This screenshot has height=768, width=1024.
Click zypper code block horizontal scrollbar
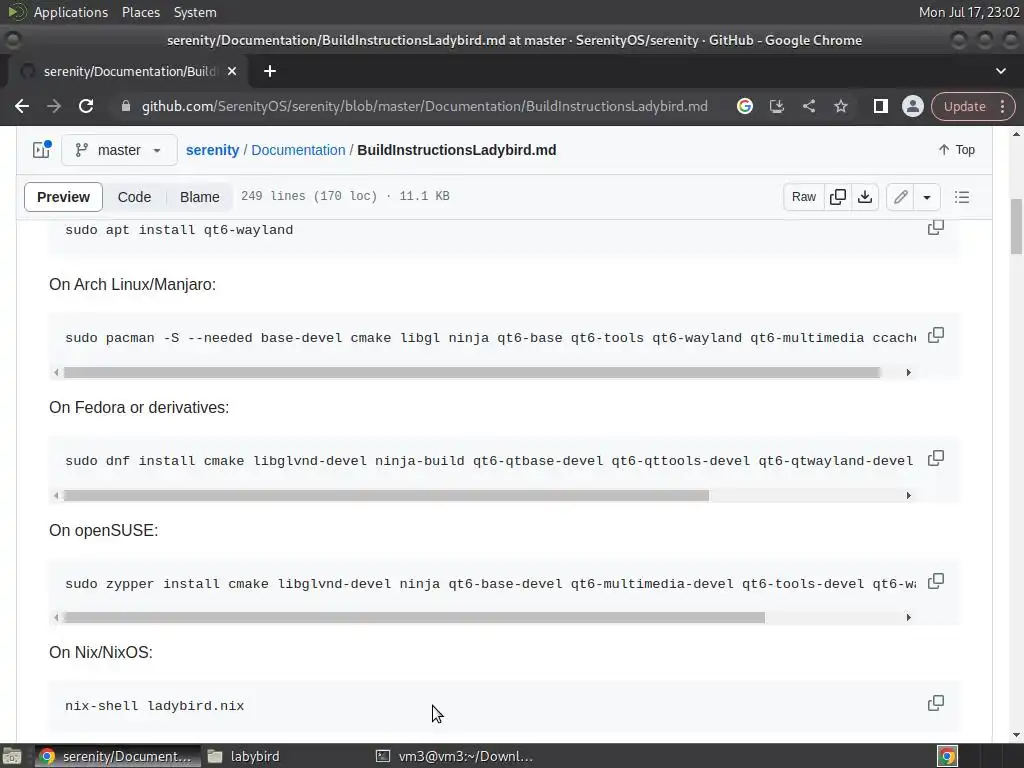(414, 617)
